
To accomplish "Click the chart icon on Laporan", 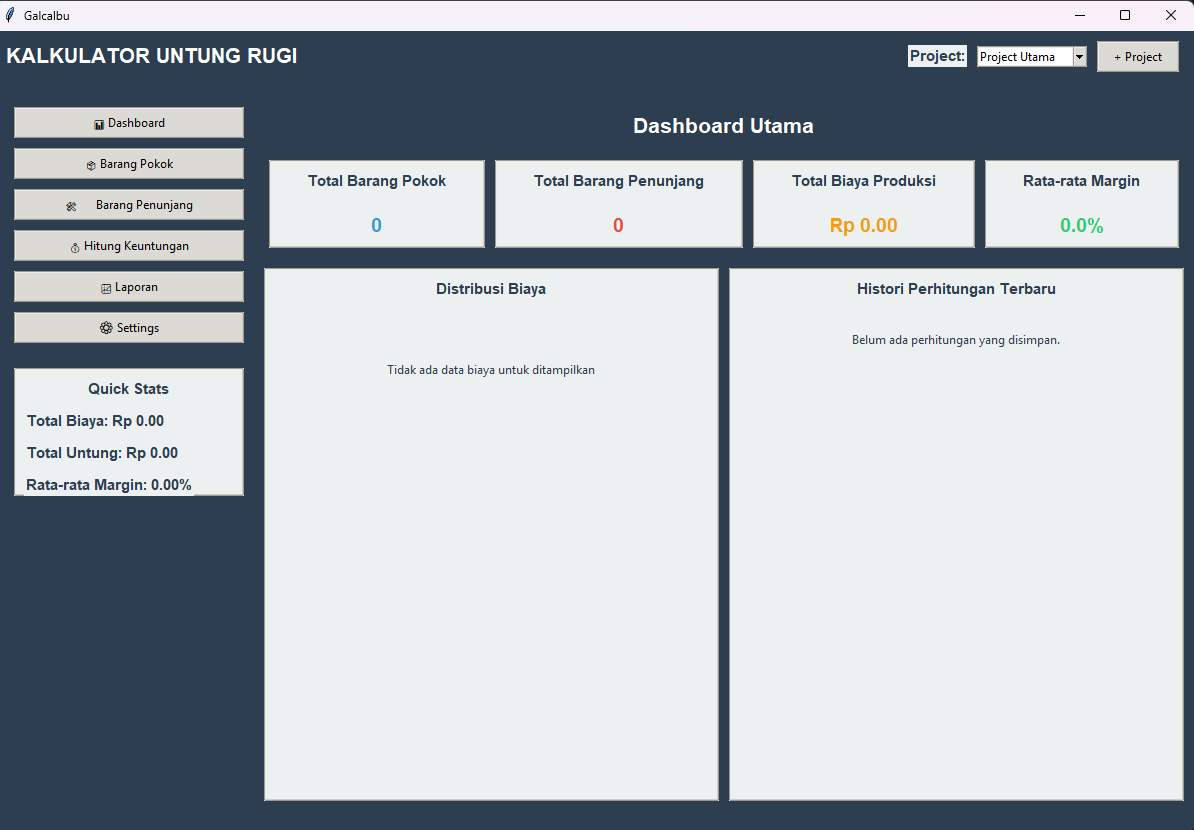I will pos(106,289).
